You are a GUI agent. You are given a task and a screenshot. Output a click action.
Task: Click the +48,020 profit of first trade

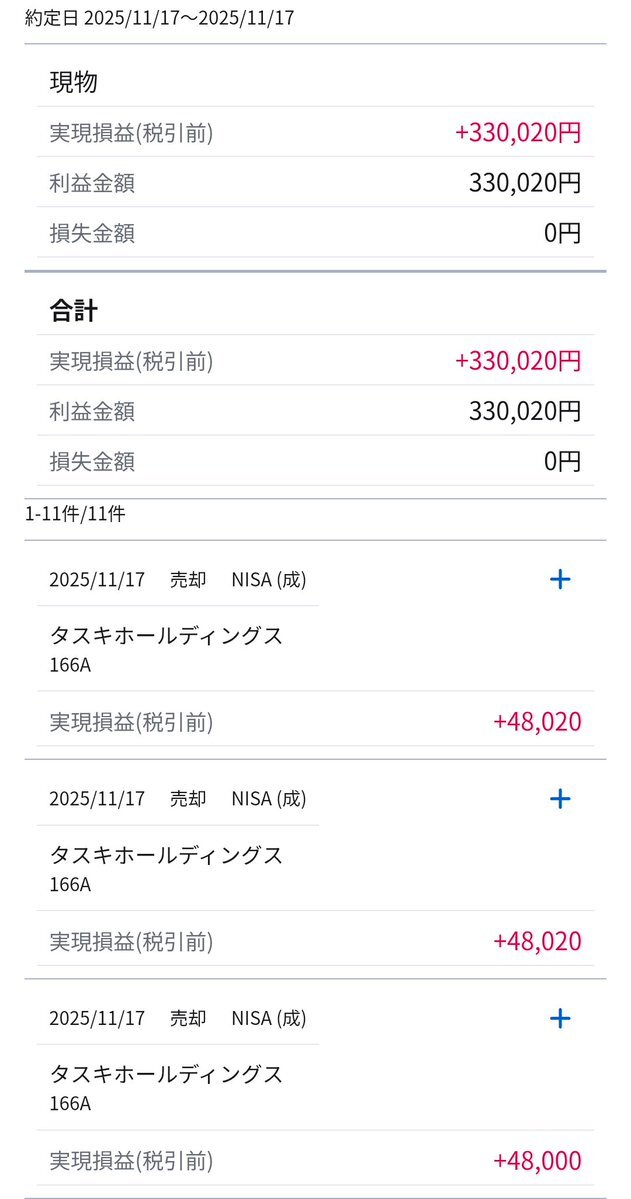(537, 722)
